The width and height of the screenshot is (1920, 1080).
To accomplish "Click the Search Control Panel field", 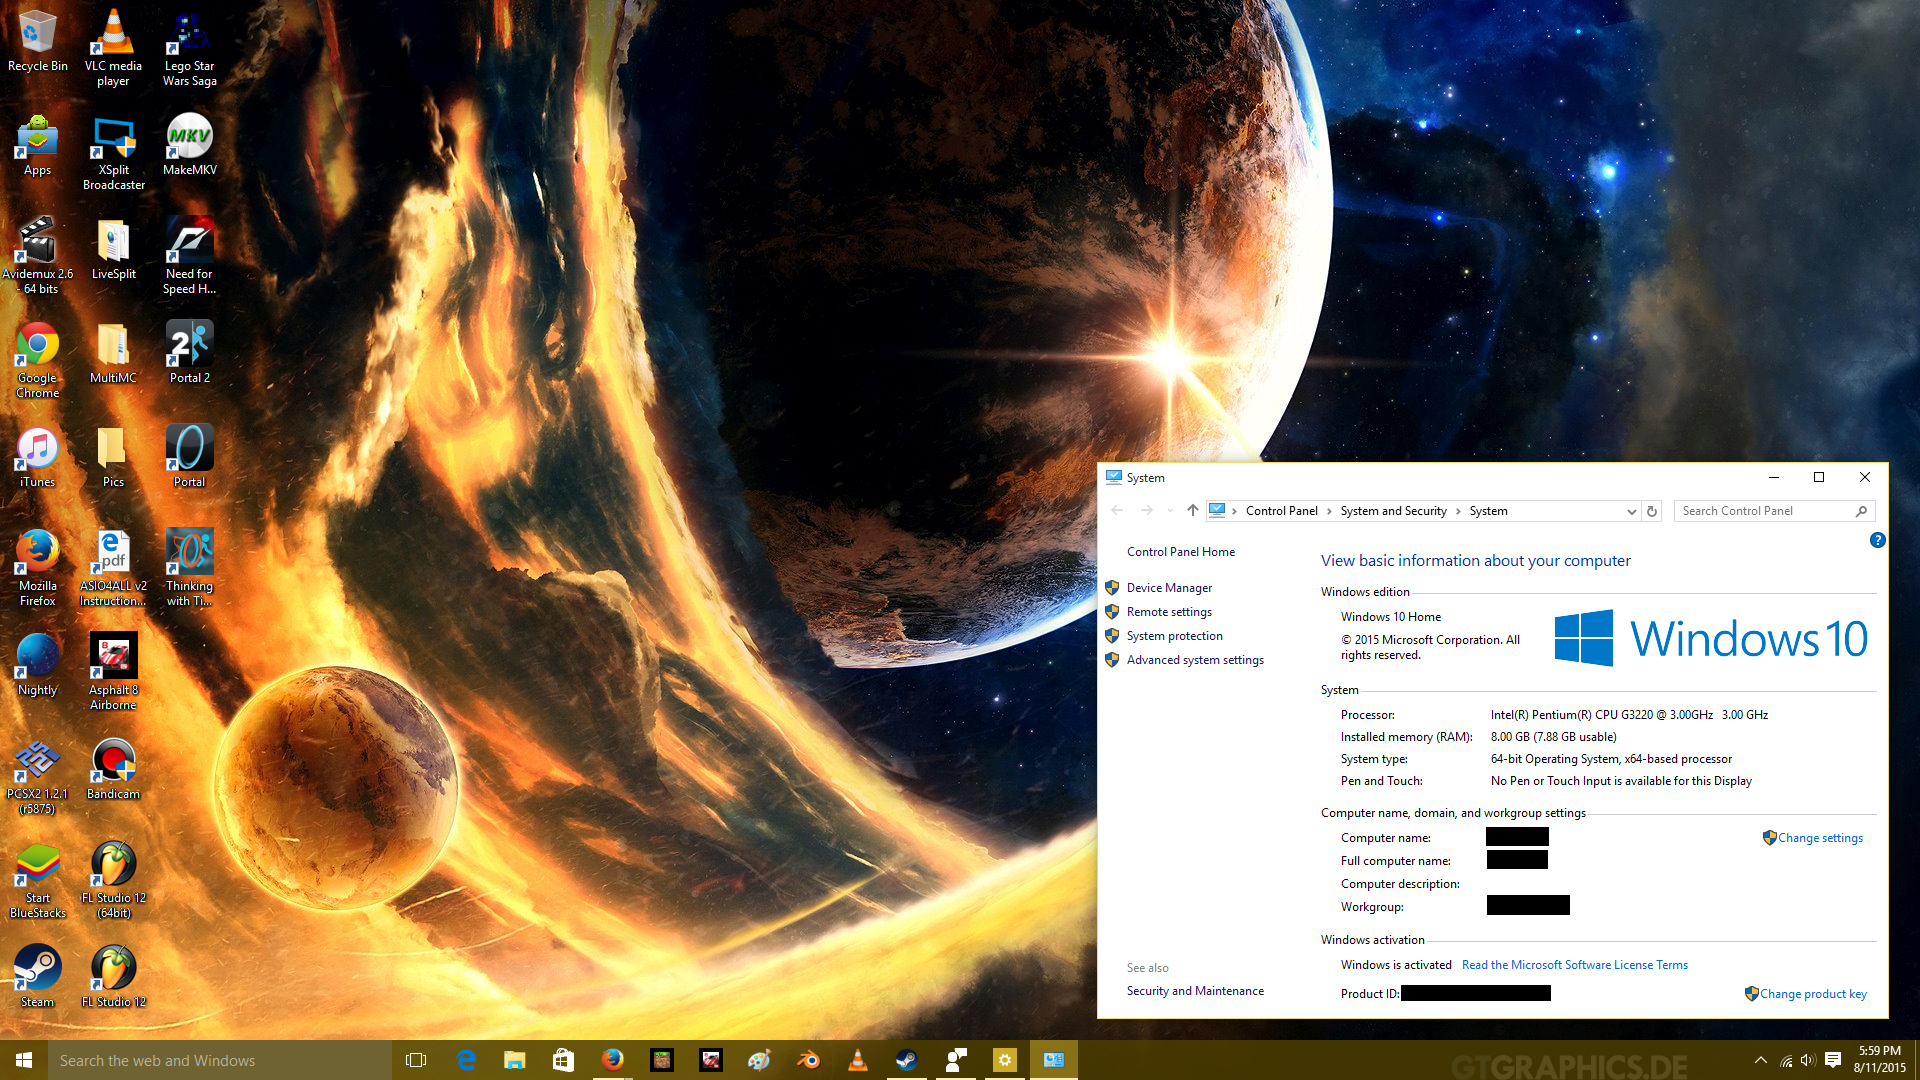I will coord(1773,511).
